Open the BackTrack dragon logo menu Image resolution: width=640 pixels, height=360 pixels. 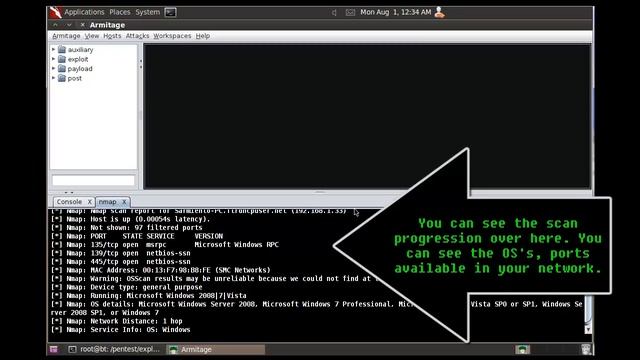coord(55,12)
